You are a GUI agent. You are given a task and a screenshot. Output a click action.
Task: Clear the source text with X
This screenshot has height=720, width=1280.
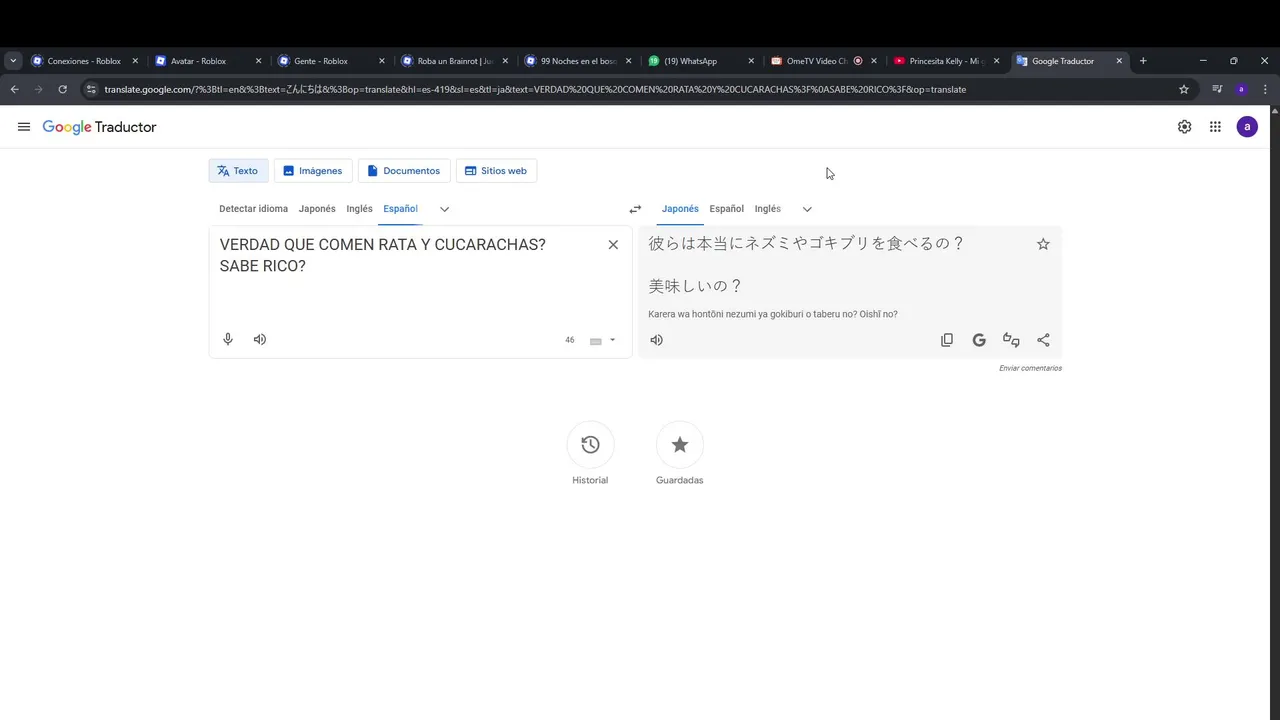[613, 245]
